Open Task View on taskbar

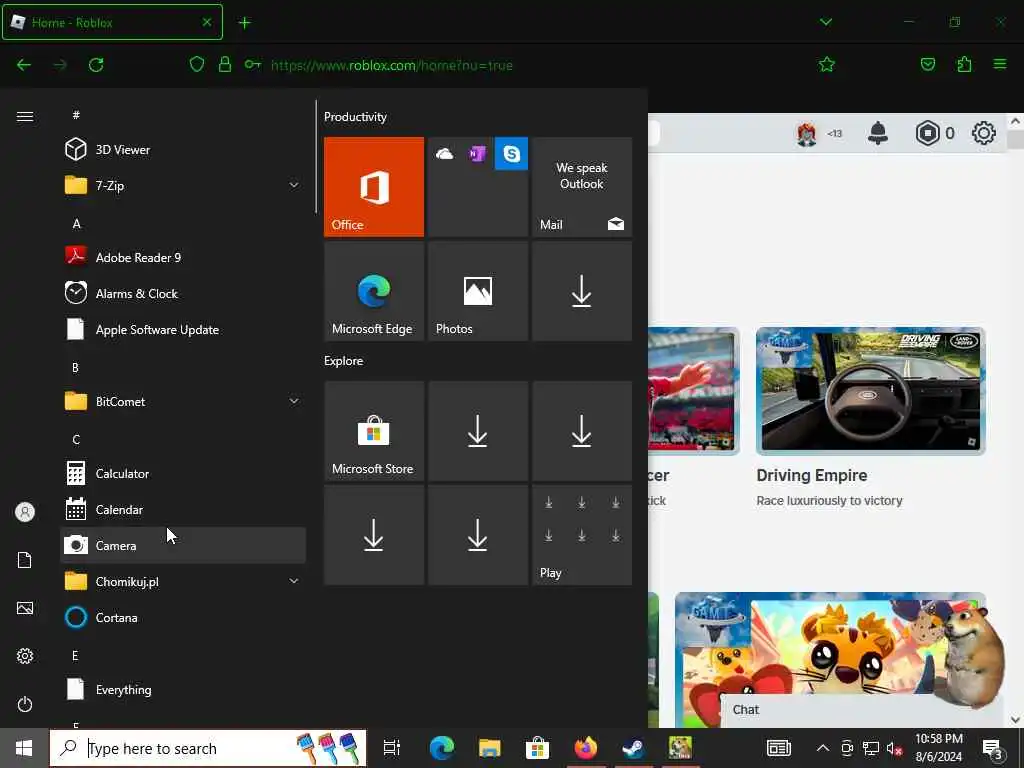392,748
